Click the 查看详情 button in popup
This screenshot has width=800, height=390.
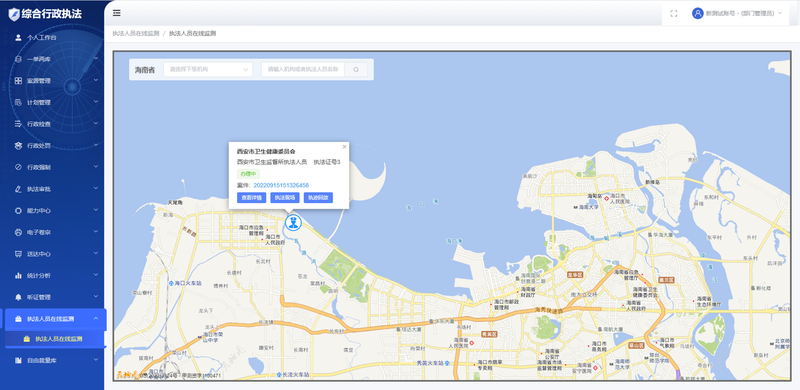tap(252, 198)
